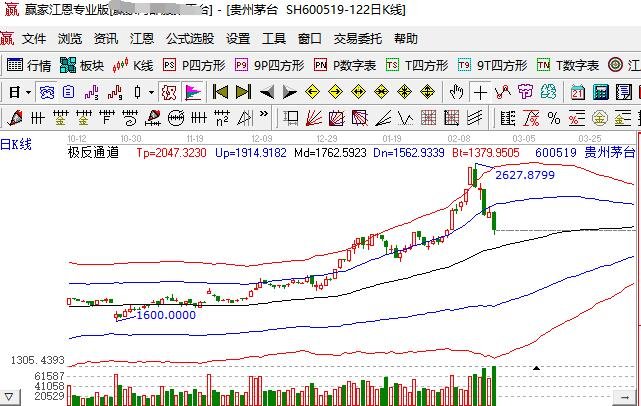This screenshot has width=641, height=406.
Task: Select the parallel lines tool
Action: click(474, 118)
